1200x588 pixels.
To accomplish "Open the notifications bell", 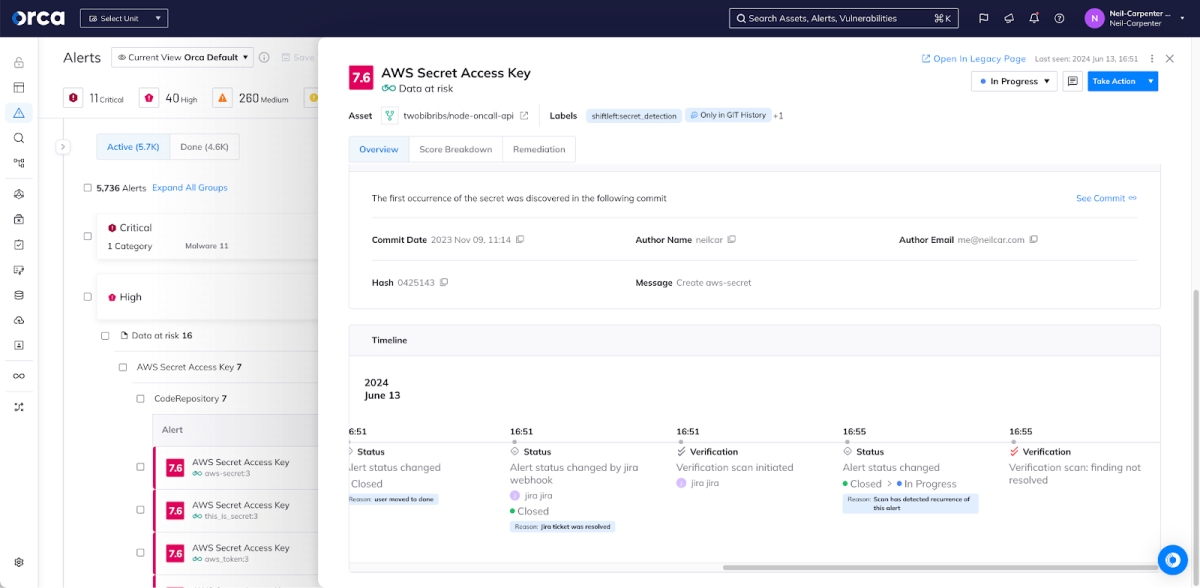I will click(x=1034, y=18).
